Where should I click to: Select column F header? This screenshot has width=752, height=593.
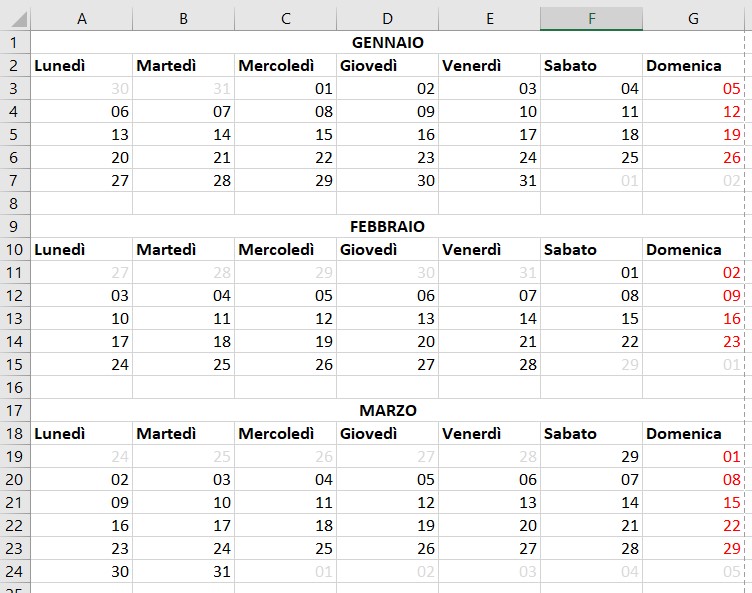(x=591, y=19)
